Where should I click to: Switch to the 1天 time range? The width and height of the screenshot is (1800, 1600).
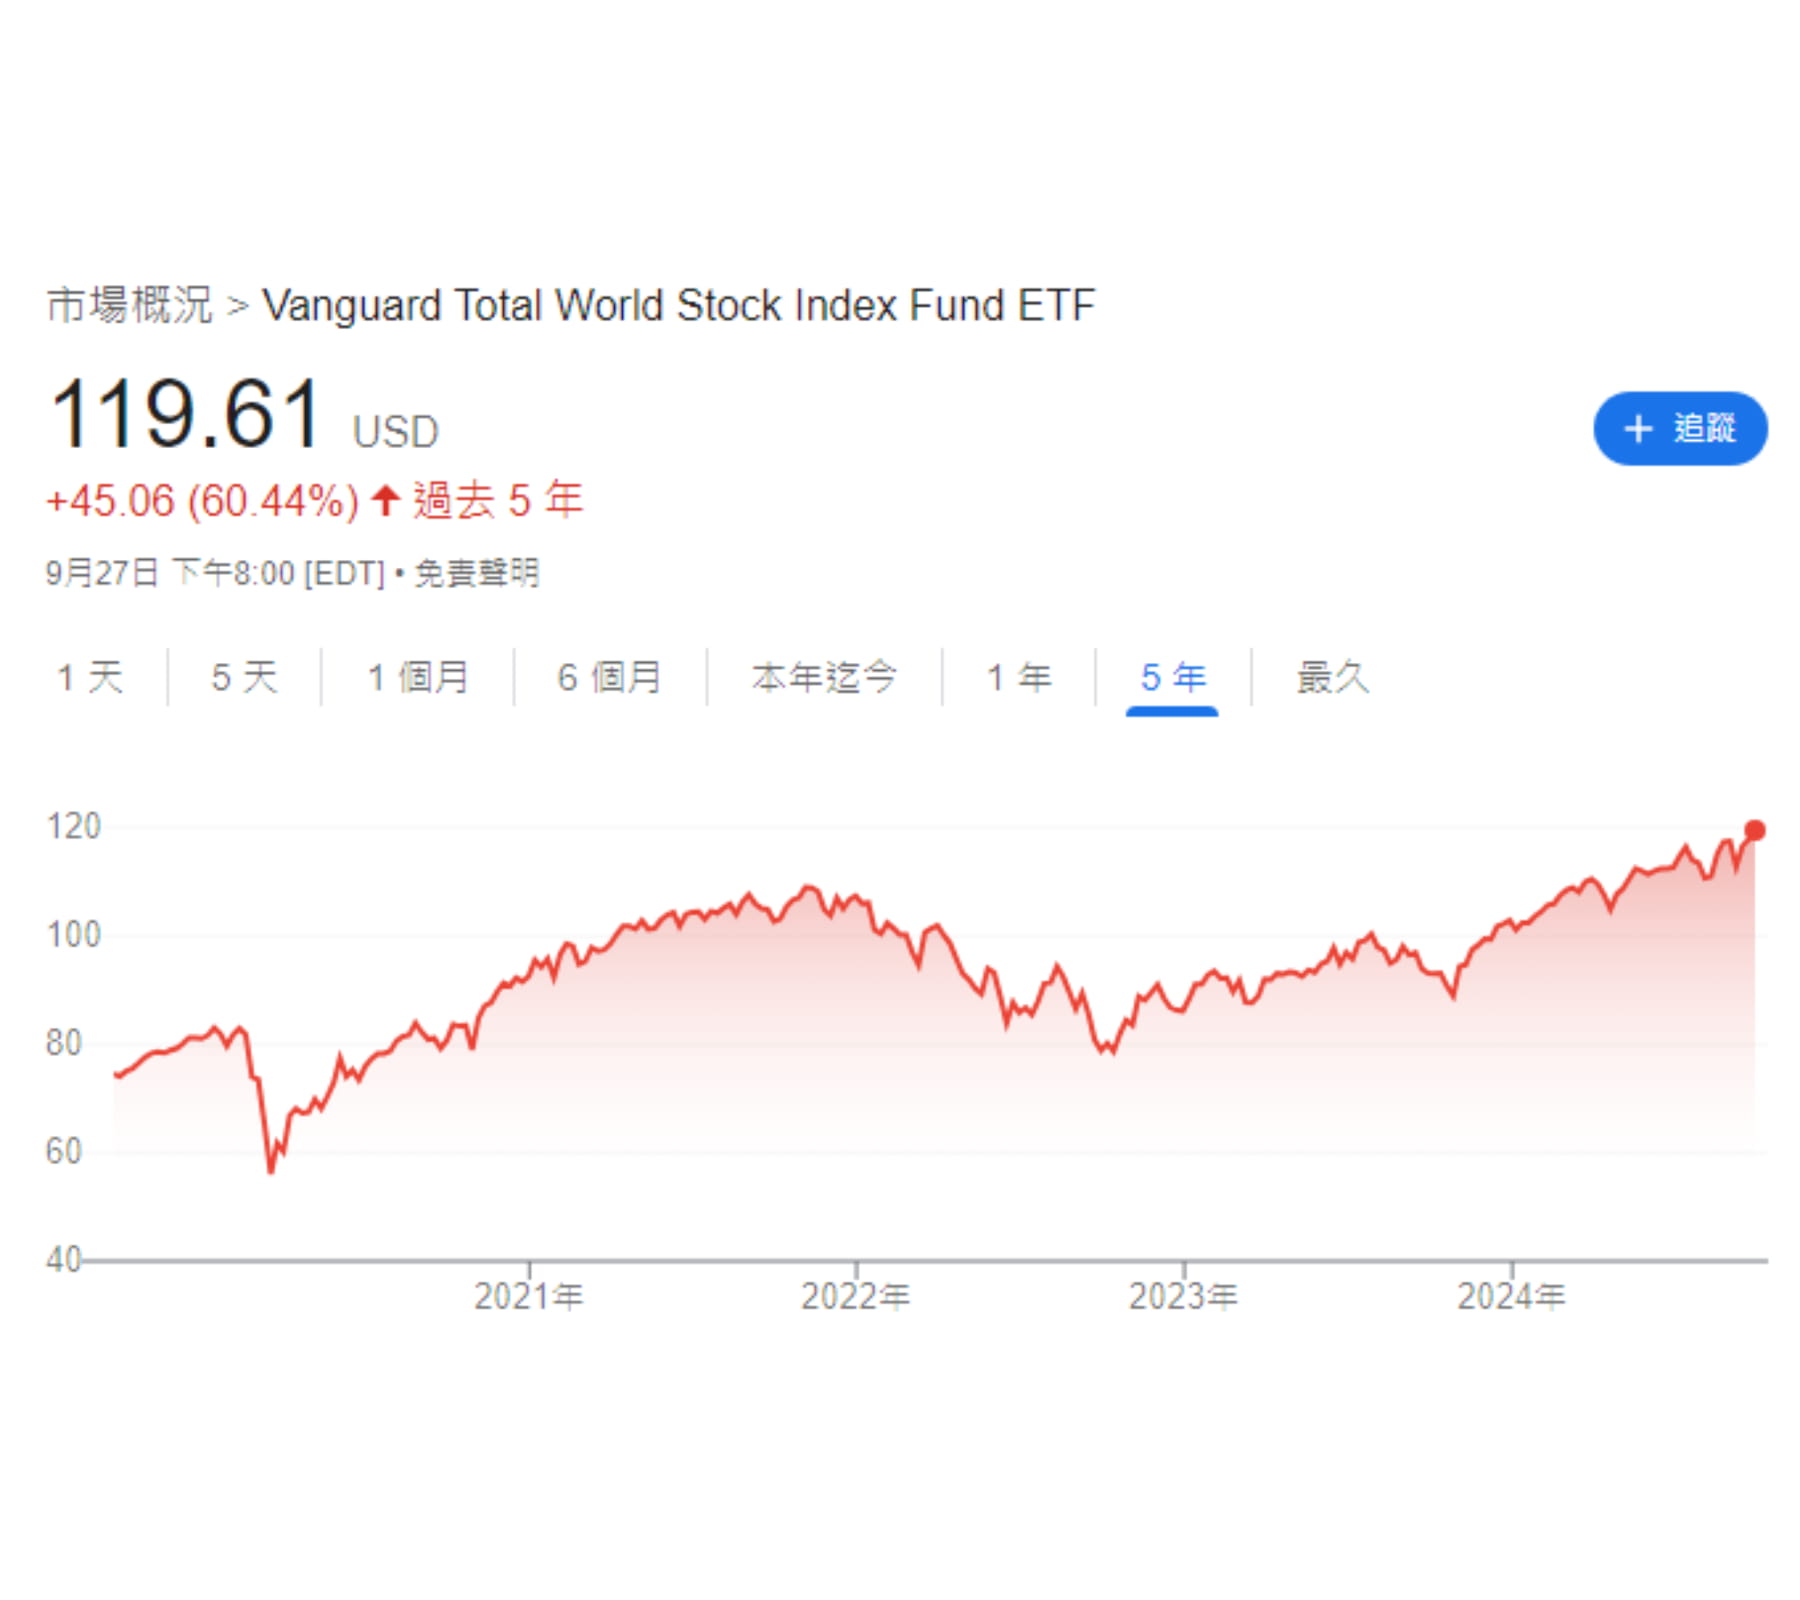click(90, 676)
